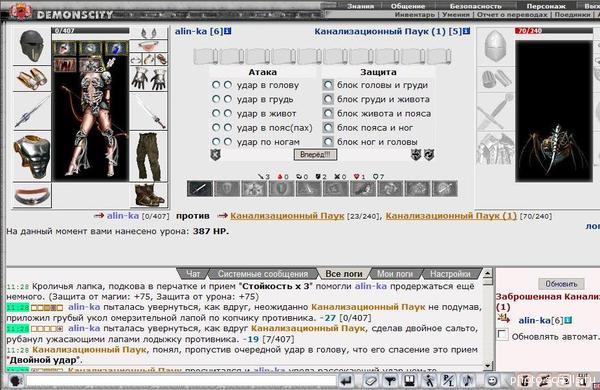
Task: Click the 'Вперед!!!' attack button
Action: pyautogui.click(x=315, y=155)
